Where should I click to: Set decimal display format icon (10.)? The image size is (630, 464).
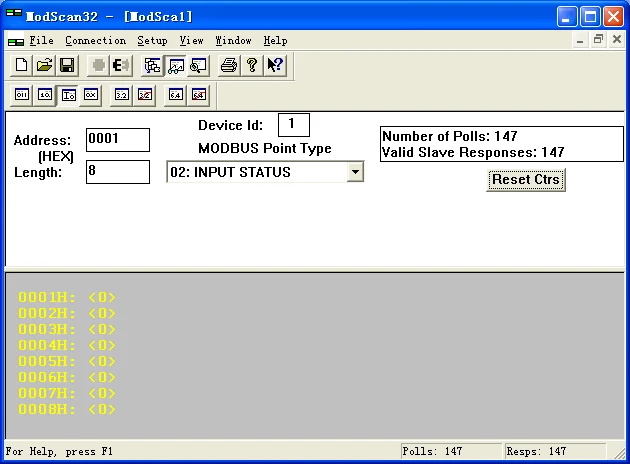[x=45, y=95]
